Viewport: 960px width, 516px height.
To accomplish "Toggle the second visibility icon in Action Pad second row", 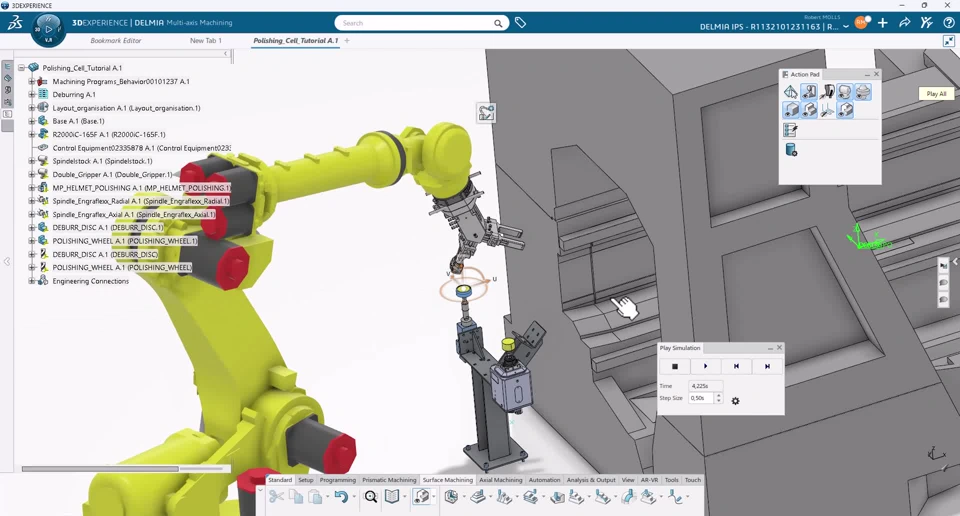I will [x=809, y=110].
